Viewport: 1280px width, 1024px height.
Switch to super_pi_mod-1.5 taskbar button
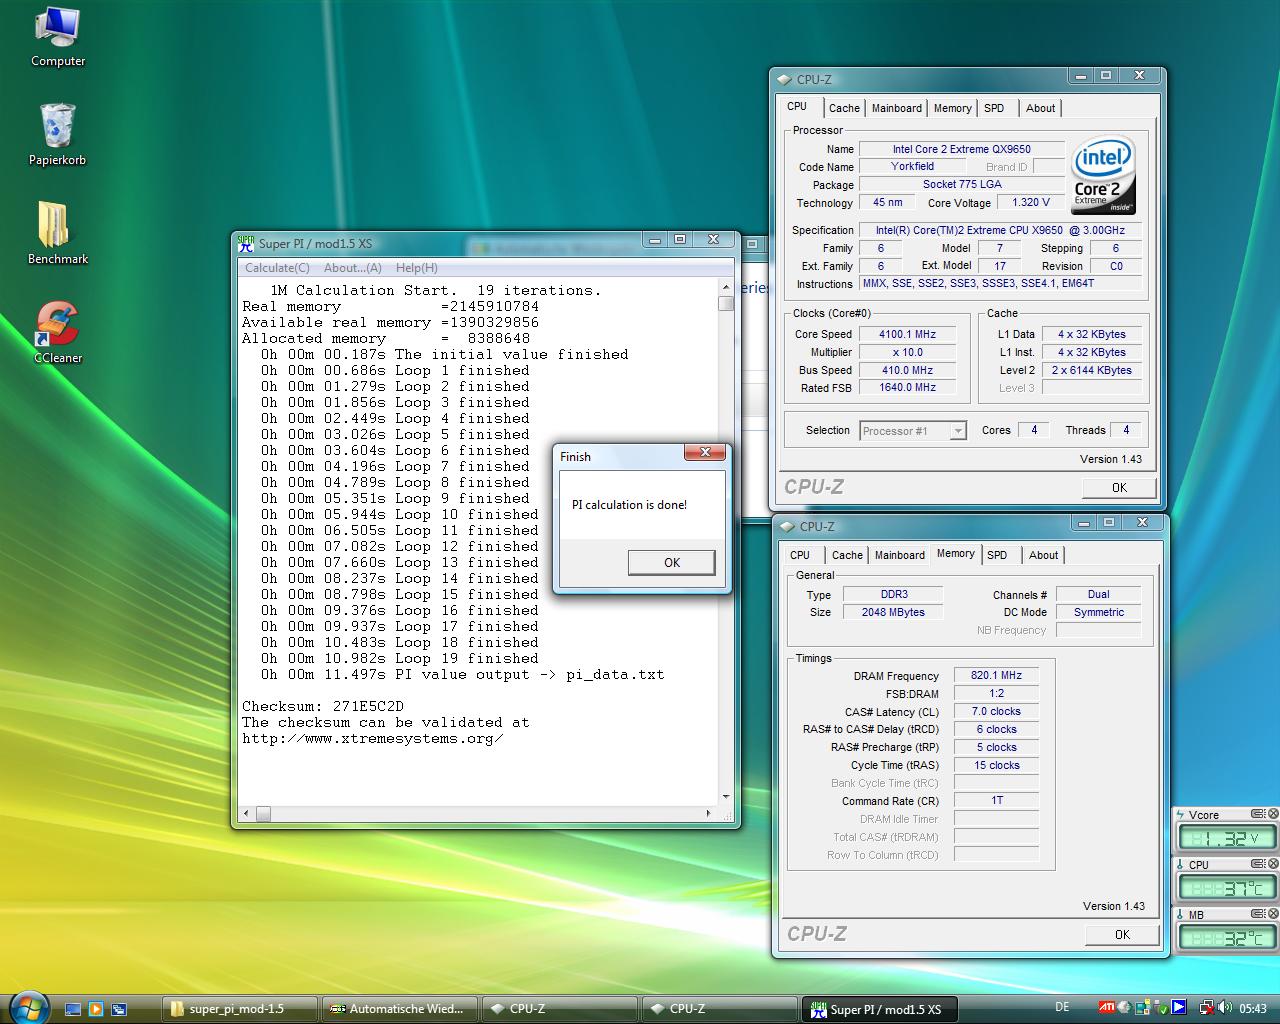(239, 1009)
